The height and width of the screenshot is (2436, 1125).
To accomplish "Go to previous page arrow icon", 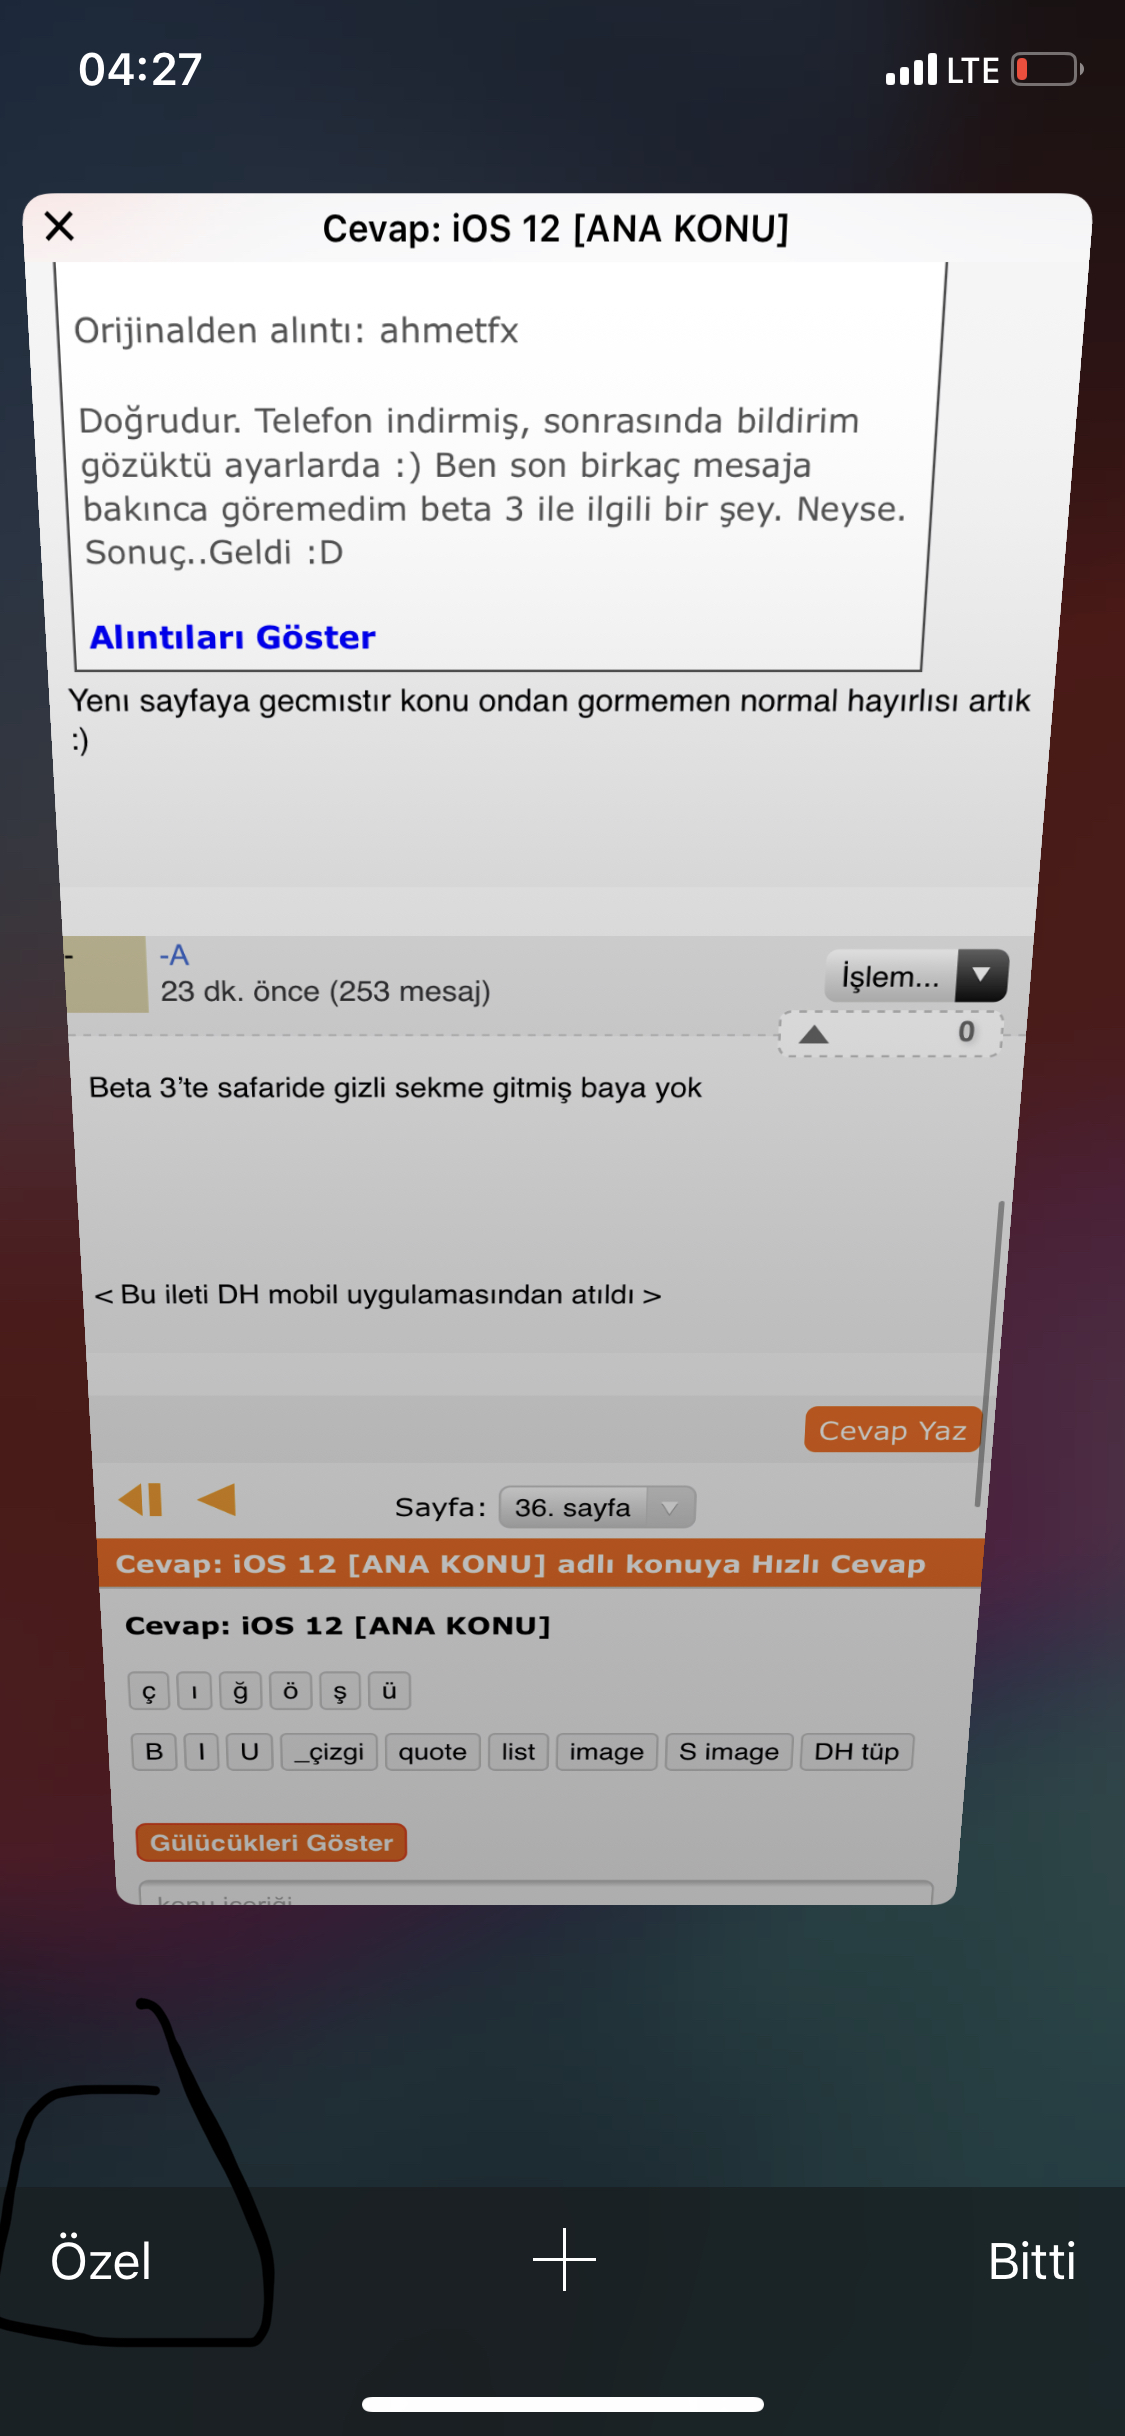I will click(x=217, y=1499).
